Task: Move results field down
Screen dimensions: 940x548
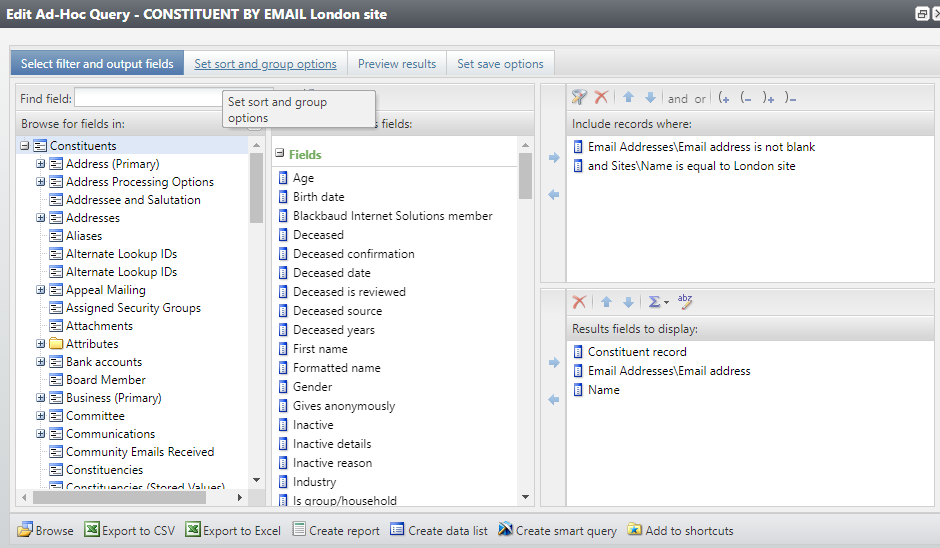Action: pos(628,302)
